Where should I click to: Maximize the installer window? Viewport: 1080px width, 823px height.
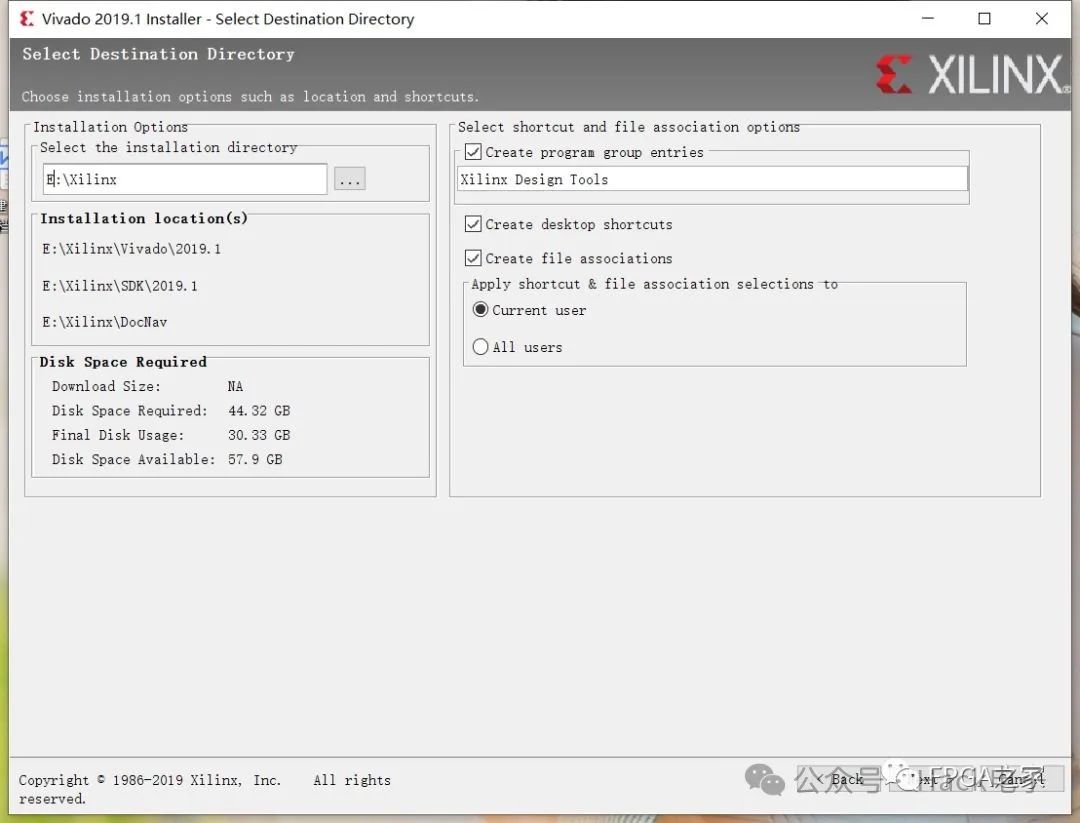point(984,19)
